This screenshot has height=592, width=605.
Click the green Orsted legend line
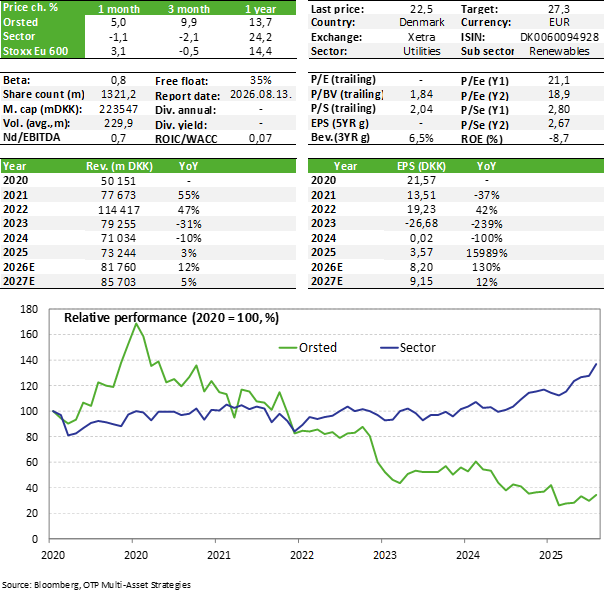(x=289, y=348)
